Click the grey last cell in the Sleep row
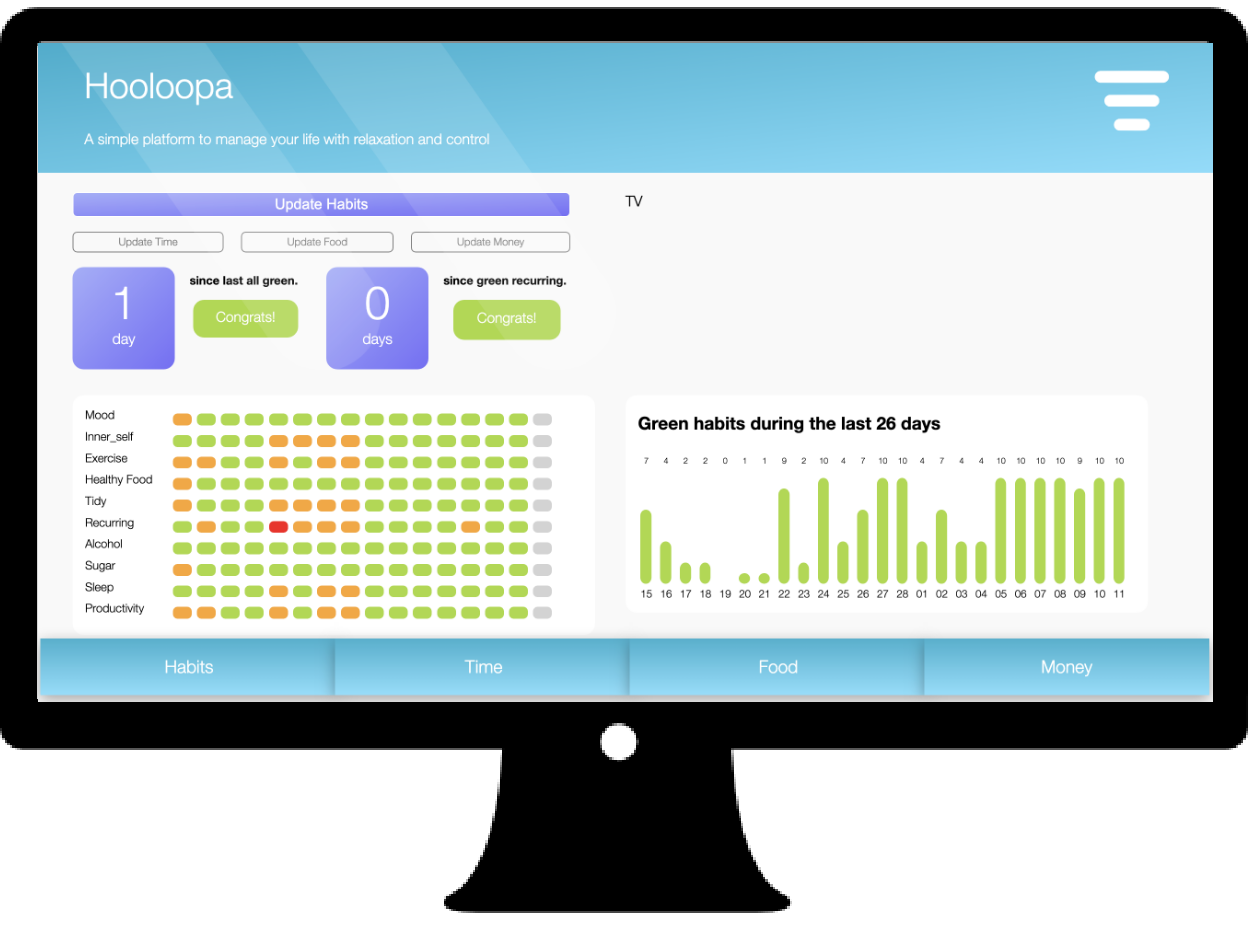This screenshot has width=1248, height=925. coord(542,591)
